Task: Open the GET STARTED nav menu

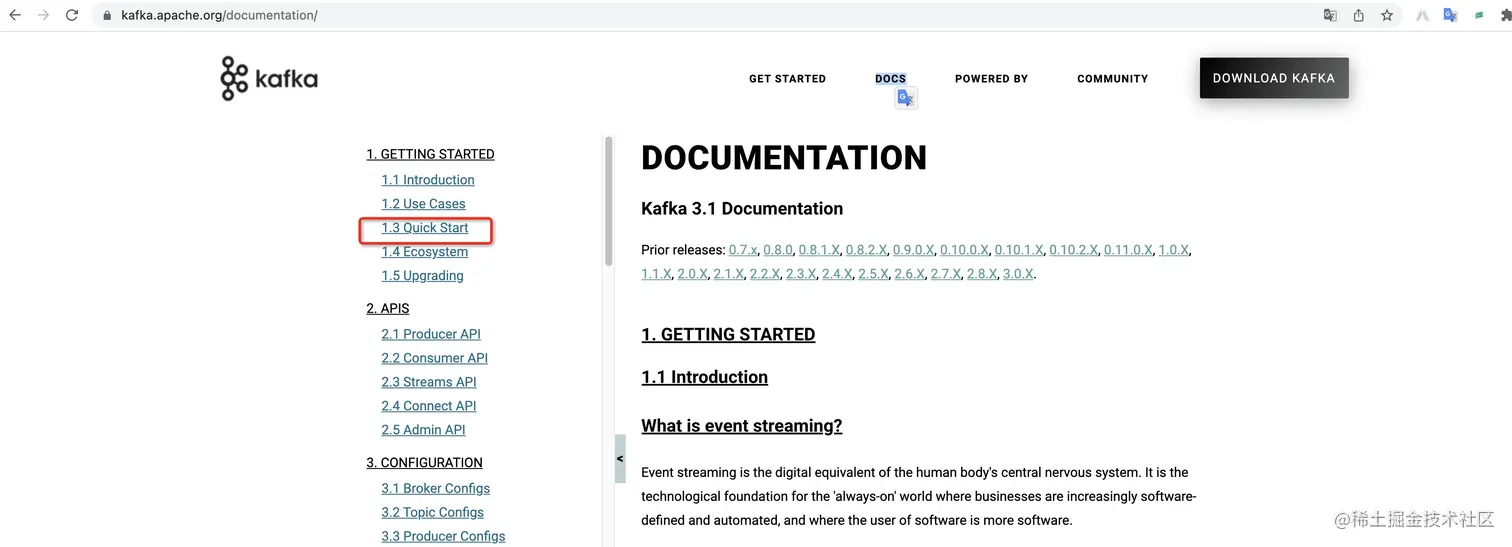Action: tap(787, 78)
